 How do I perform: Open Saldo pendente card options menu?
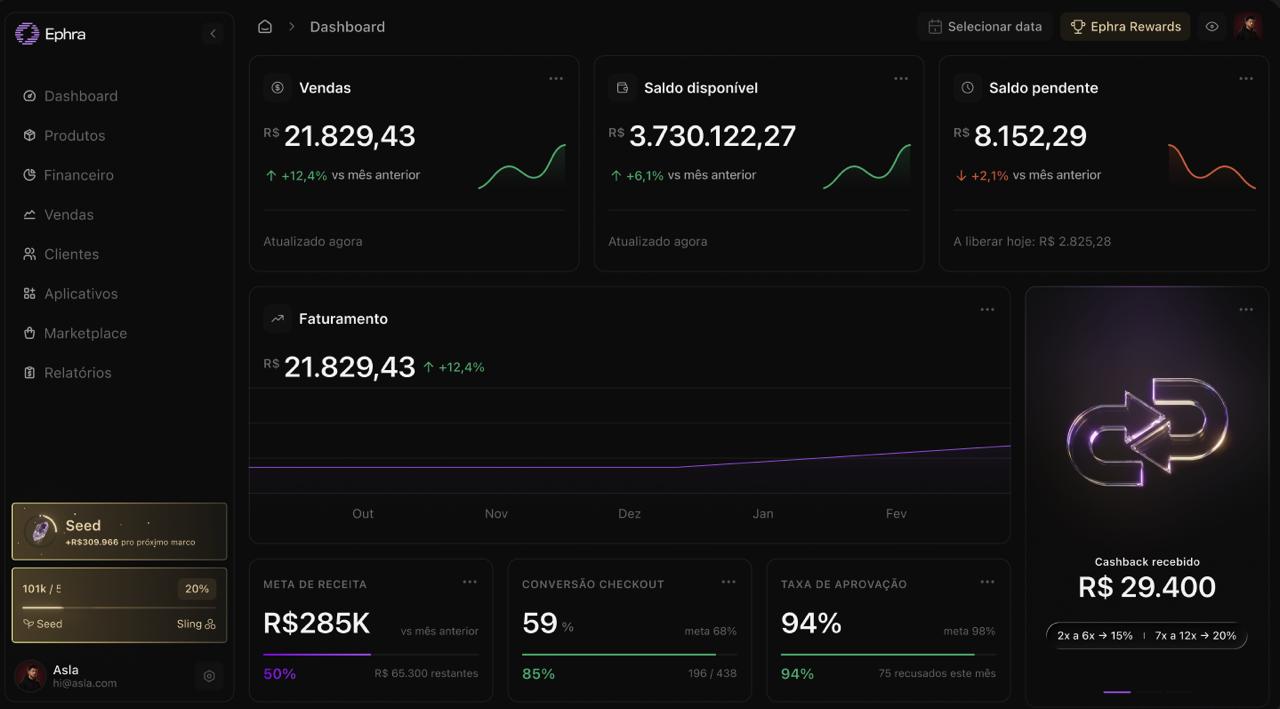tap(1246, 78)
